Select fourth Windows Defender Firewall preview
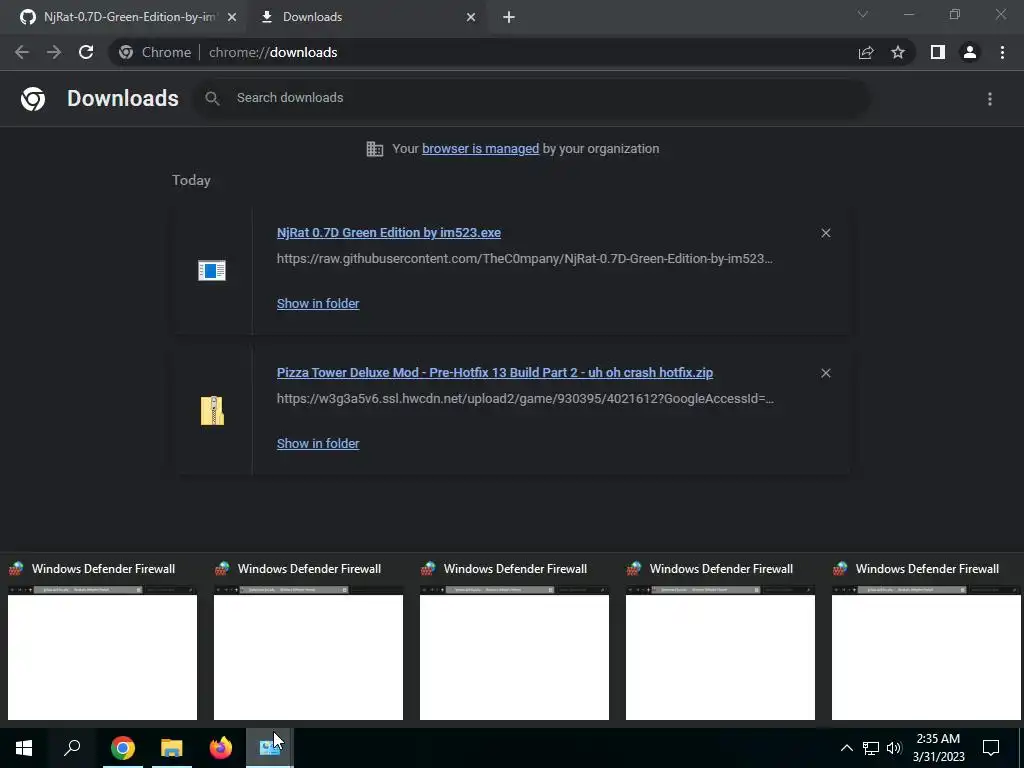This screenshot has height=768, width=1024. point(720,640)
